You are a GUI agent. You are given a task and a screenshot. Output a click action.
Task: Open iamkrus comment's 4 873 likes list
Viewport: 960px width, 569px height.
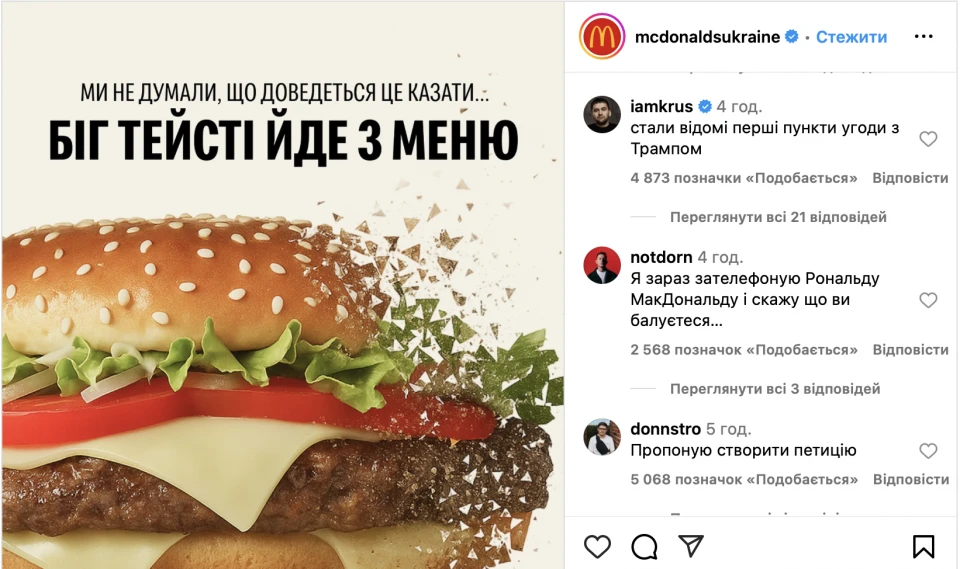[744, 178]
